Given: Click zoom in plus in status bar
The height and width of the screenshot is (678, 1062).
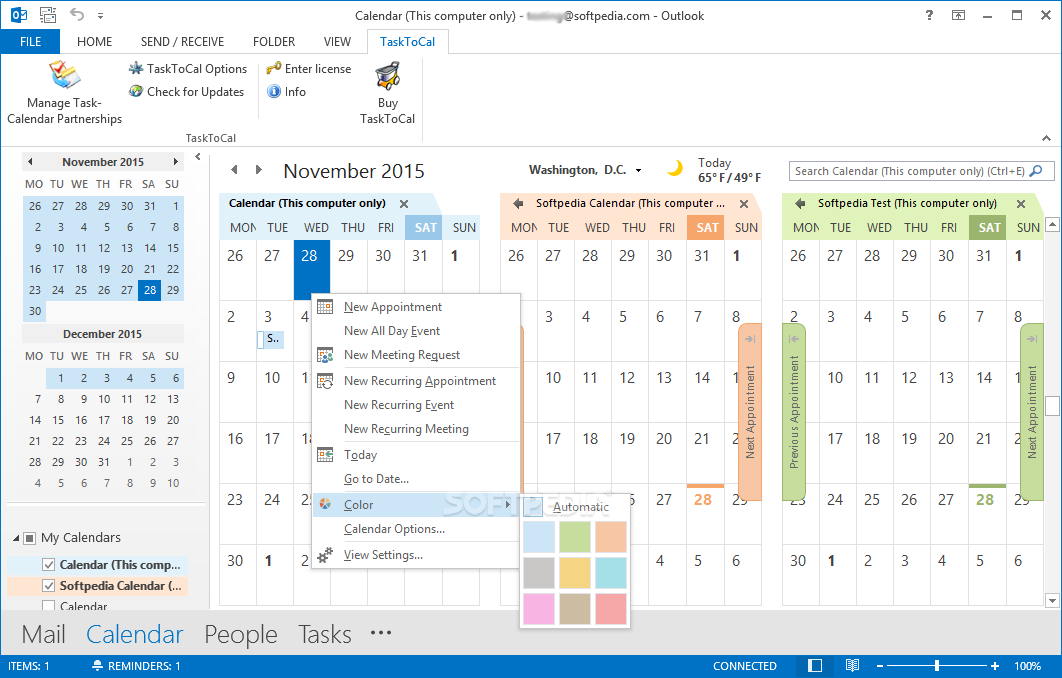Looking at the screenshot, I should [x=995, y=666].
